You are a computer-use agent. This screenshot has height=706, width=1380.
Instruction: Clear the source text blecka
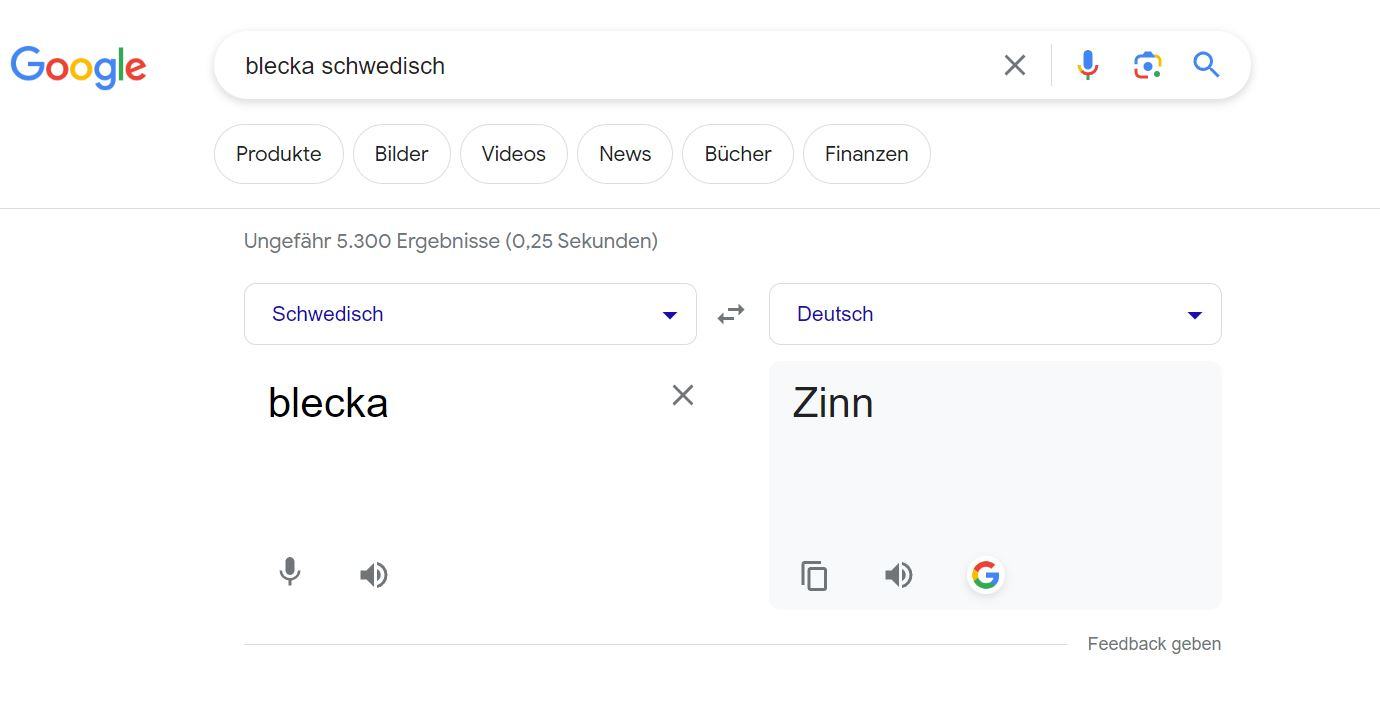click(683, 395)
